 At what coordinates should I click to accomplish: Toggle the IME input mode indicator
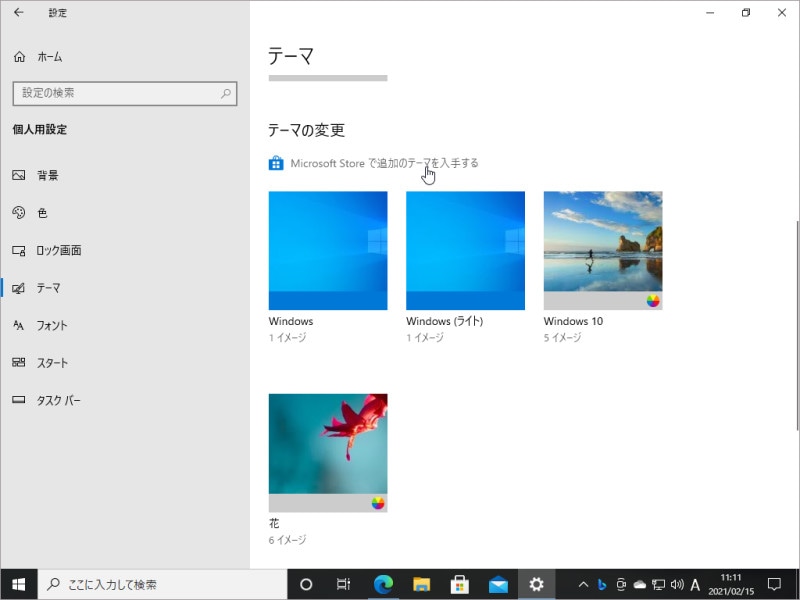pyautogui.click(x=697, y=585)
